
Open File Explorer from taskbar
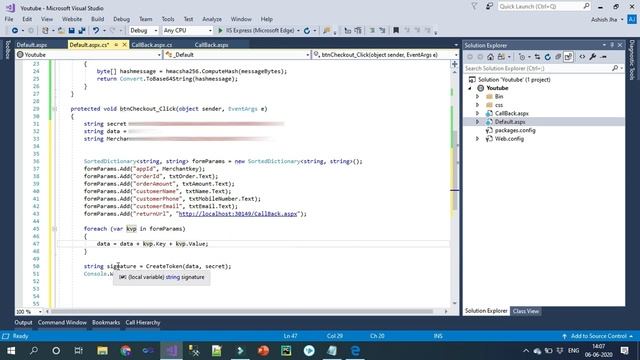tap(102, 351)
